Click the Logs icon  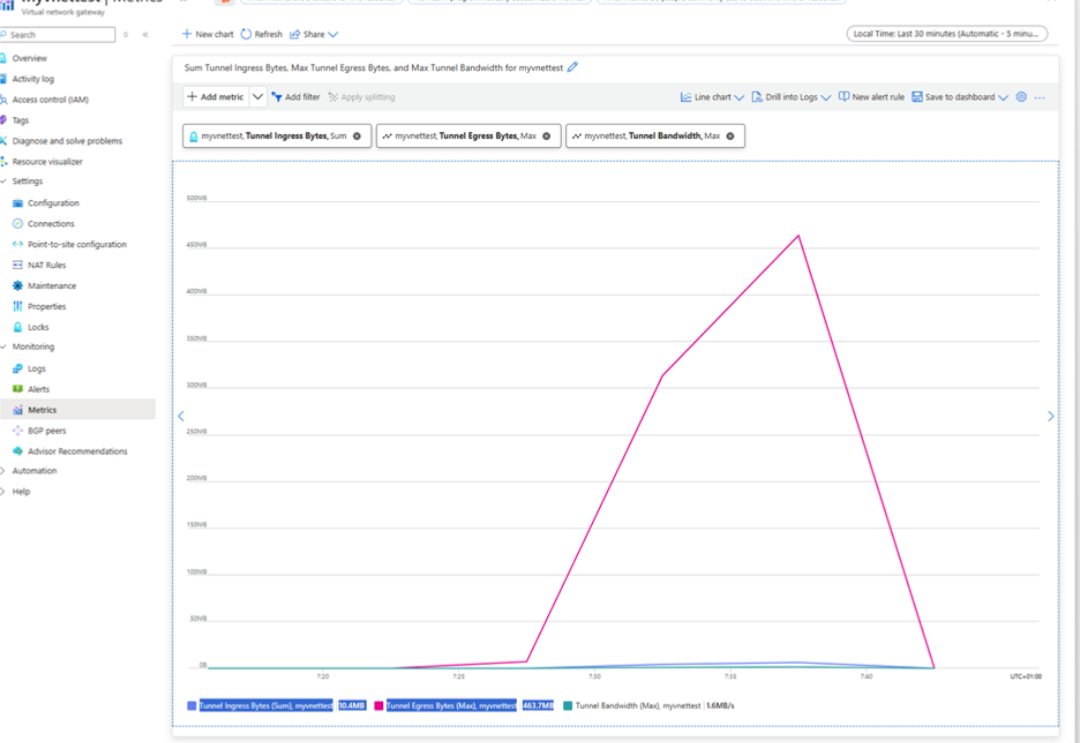tap(18, 368)
